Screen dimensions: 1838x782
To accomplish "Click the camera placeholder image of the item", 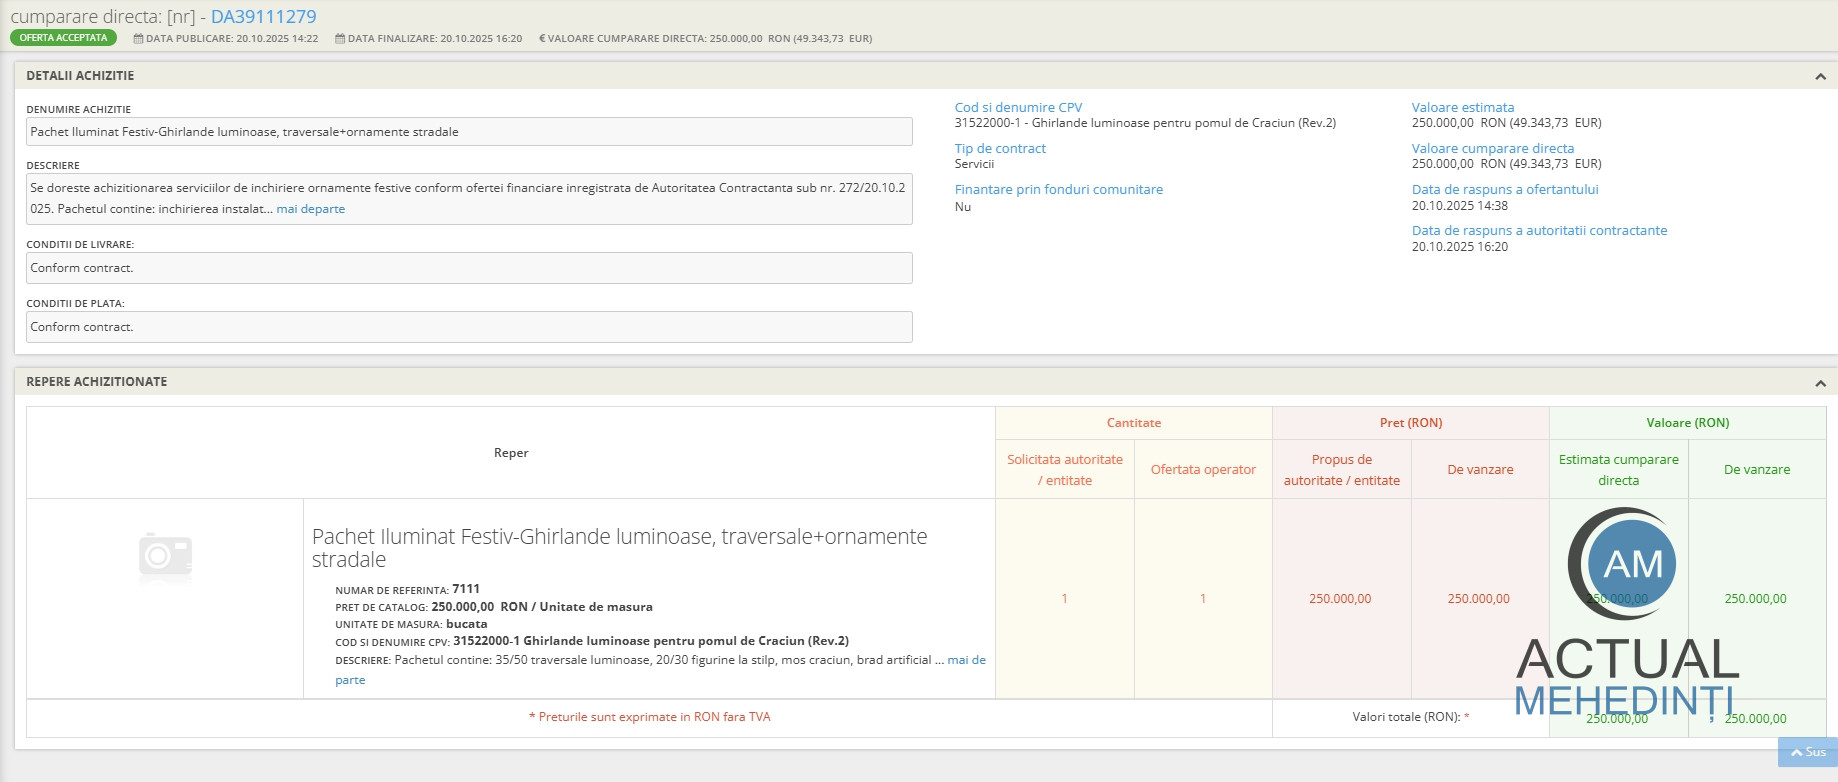I will 165,555.
